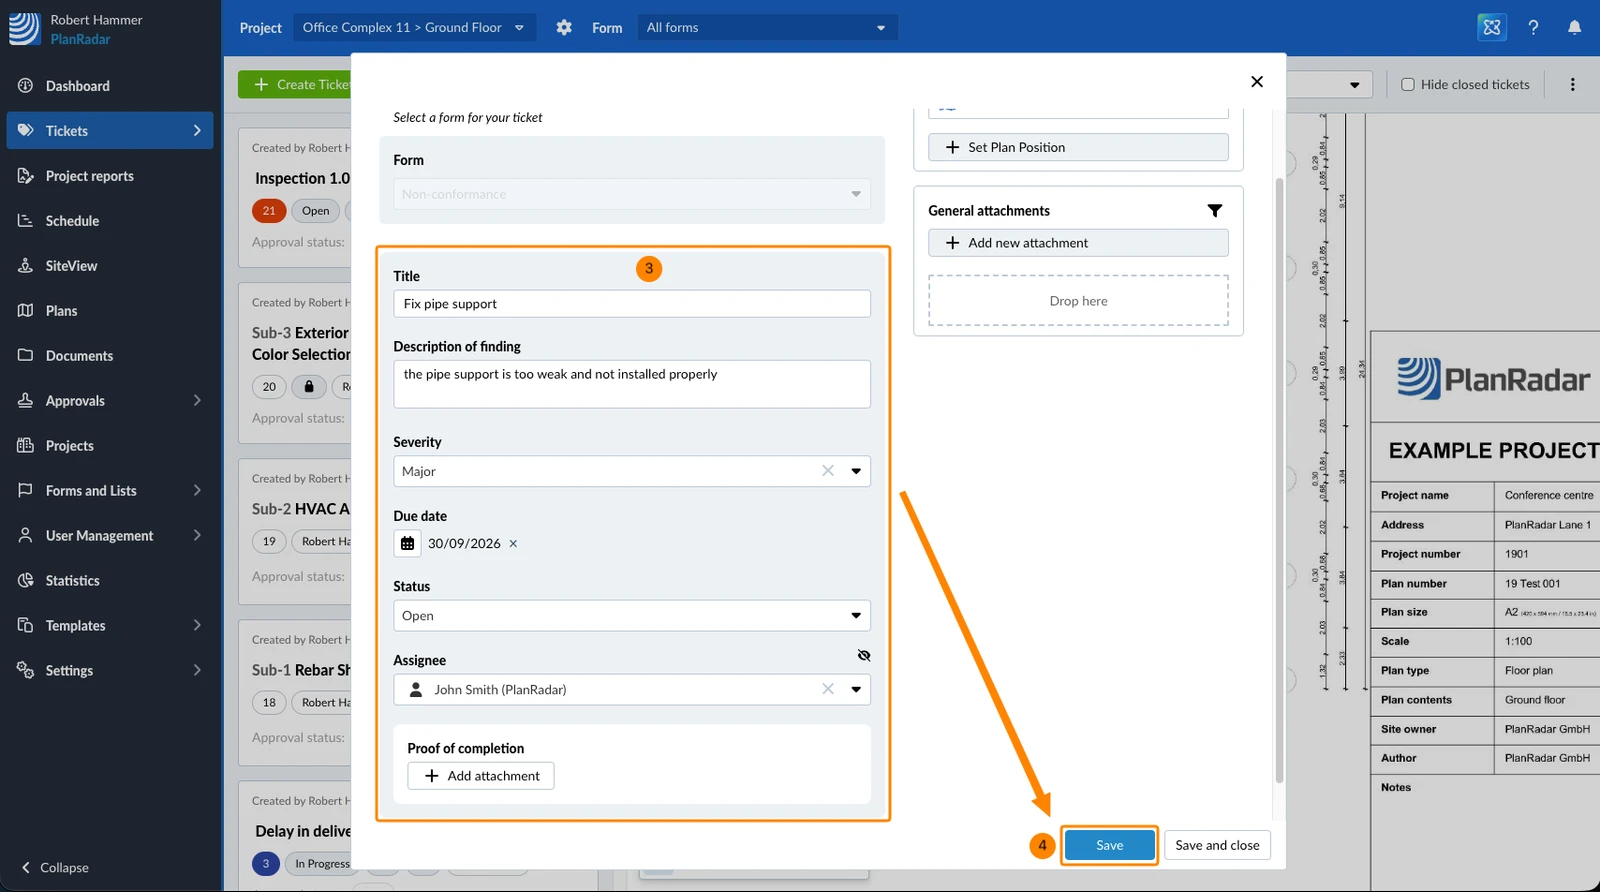
Task: Close the ticket dialog
Action: [1257, 82]
